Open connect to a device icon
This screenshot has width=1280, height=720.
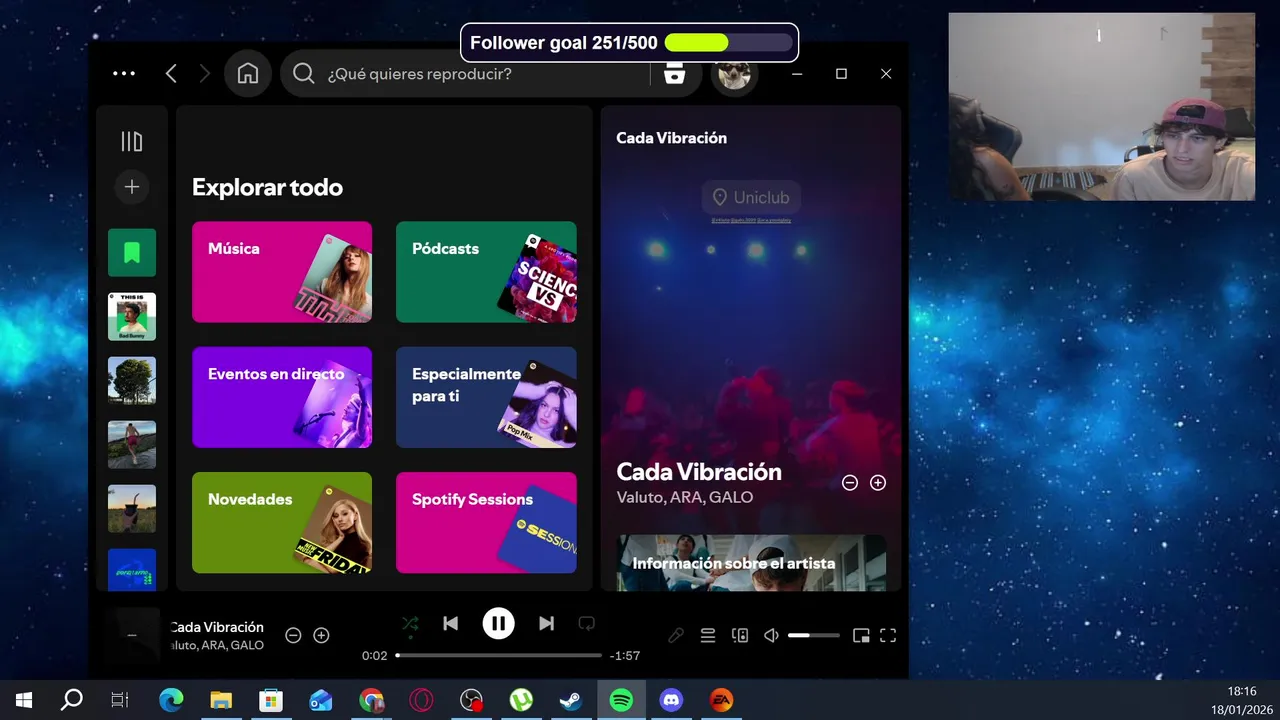740,635
